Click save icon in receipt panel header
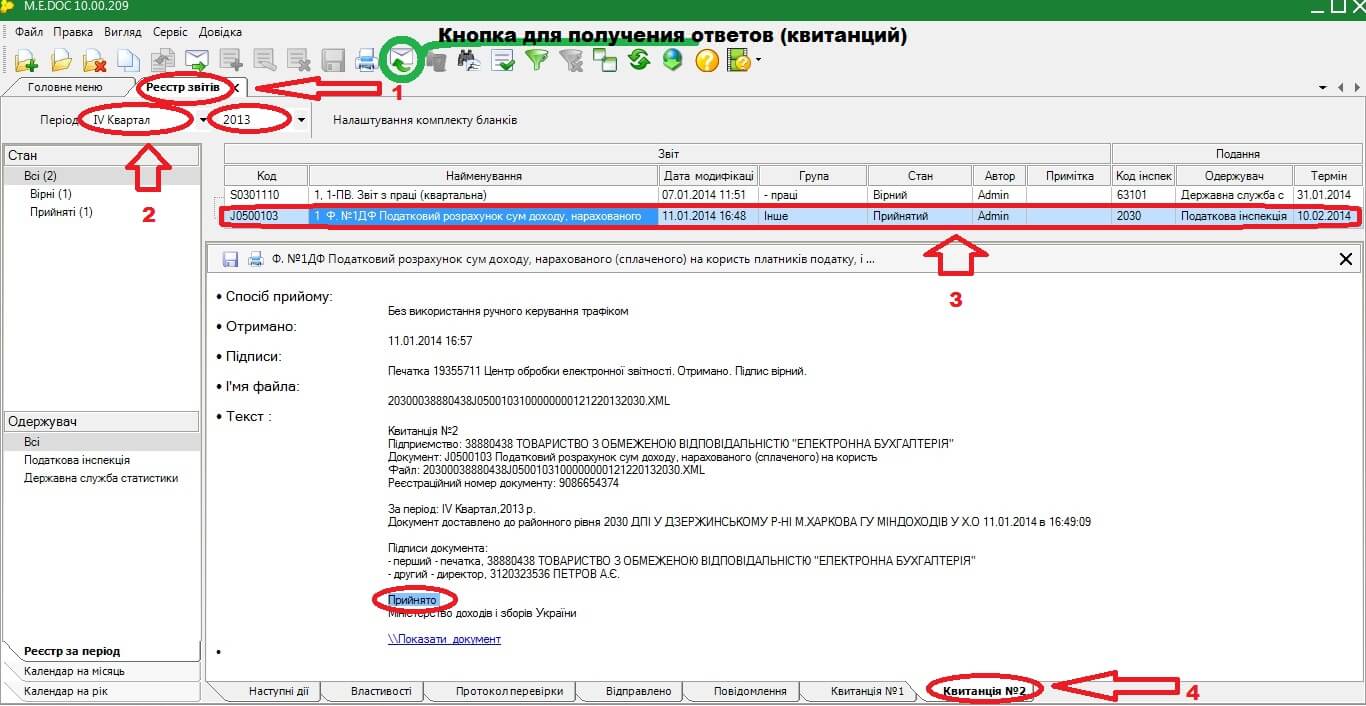Image resolution: width=1366 pixels, height=706 pixels. coord(230,259)
